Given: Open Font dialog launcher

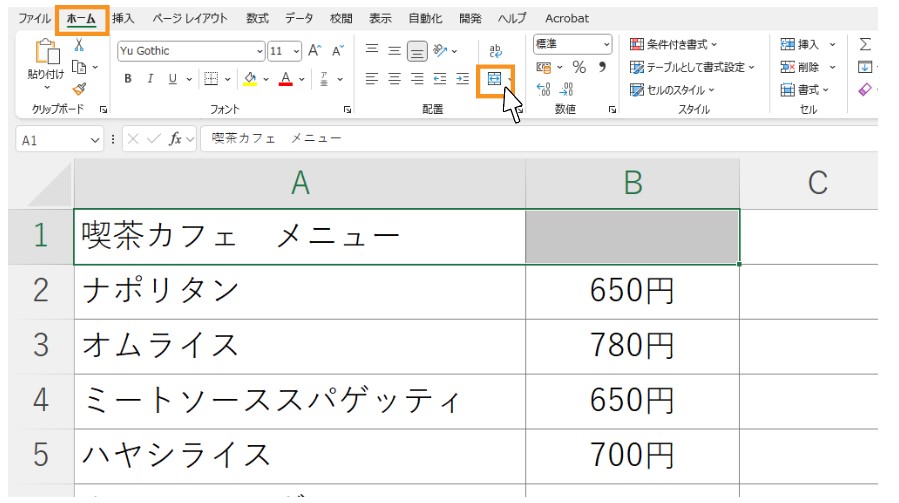Looking at the screenshot, I should point(347,109).
